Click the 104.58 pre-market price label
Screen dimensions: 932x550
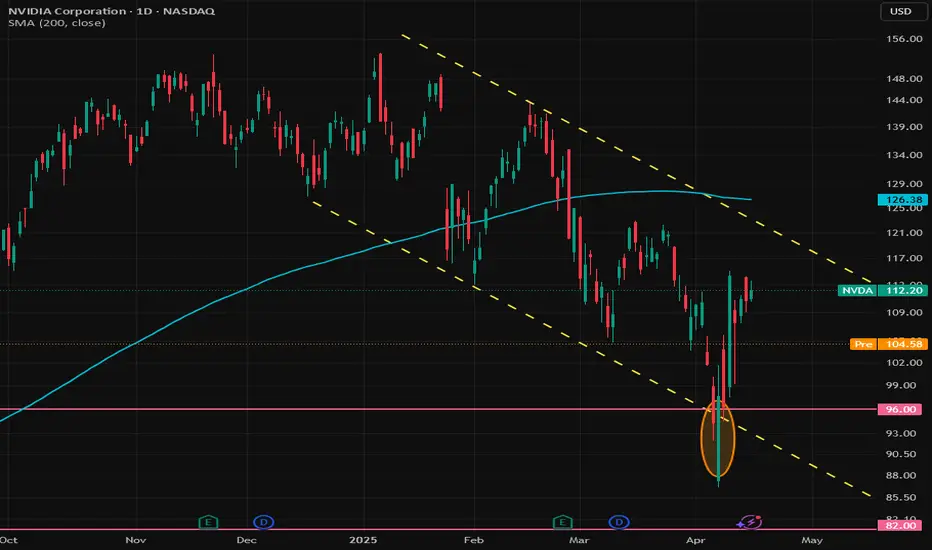coord(903,344)
